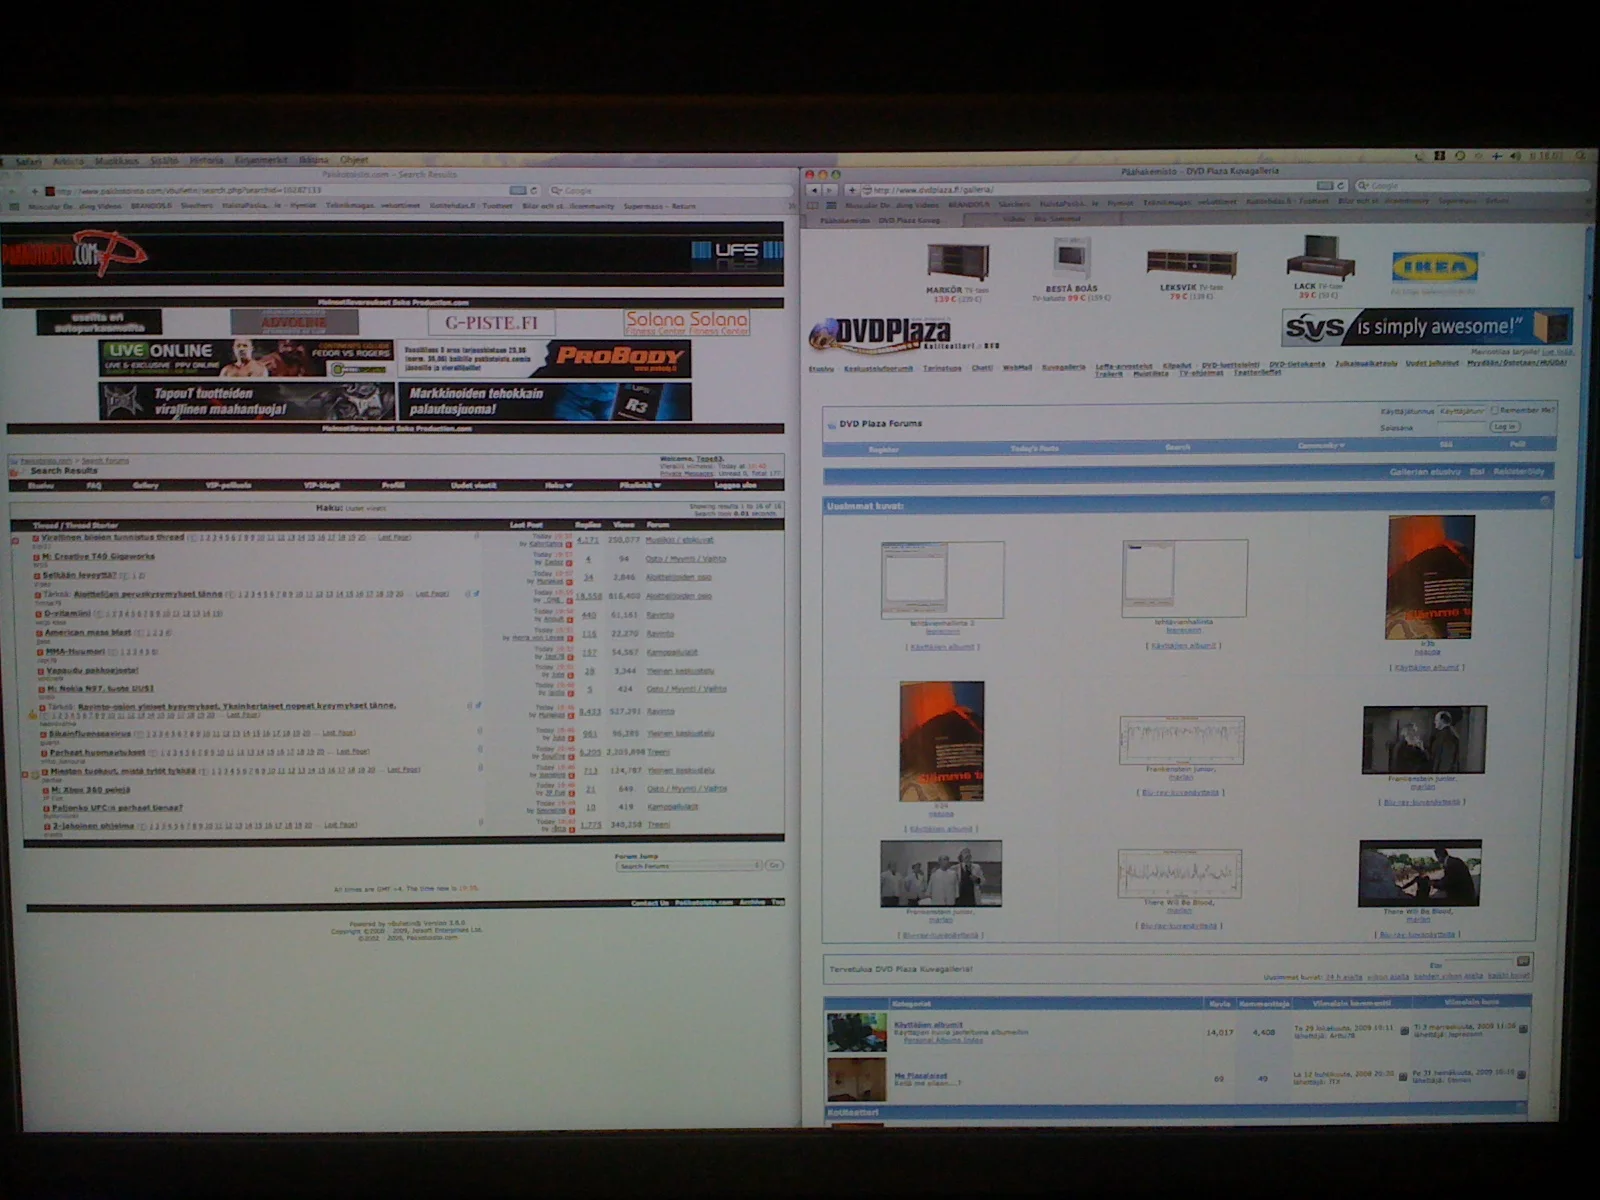Screen dimensions: 1600x1200
Task: Expand the Pikalinkit dropdown in the Pakkotoisto navbar
Action: click(640, 485)
